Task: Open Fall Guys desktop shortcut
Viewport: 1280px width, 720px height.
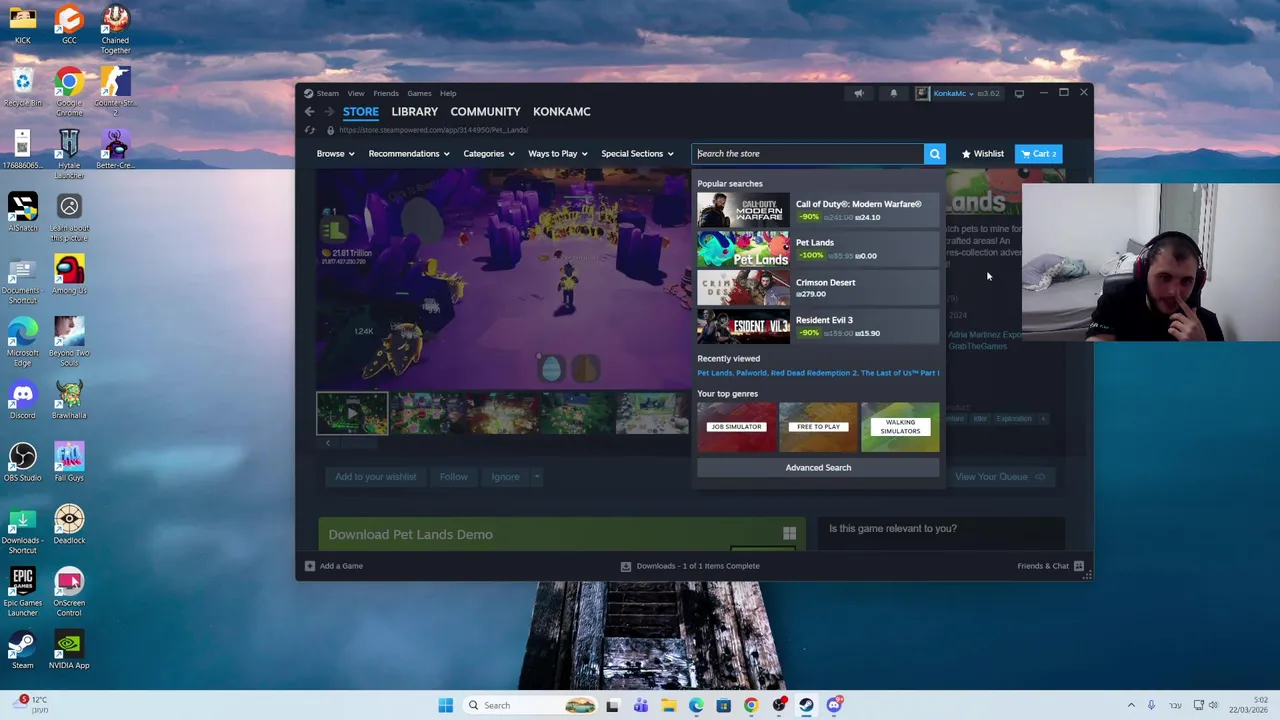Action: tap(69, 462)
